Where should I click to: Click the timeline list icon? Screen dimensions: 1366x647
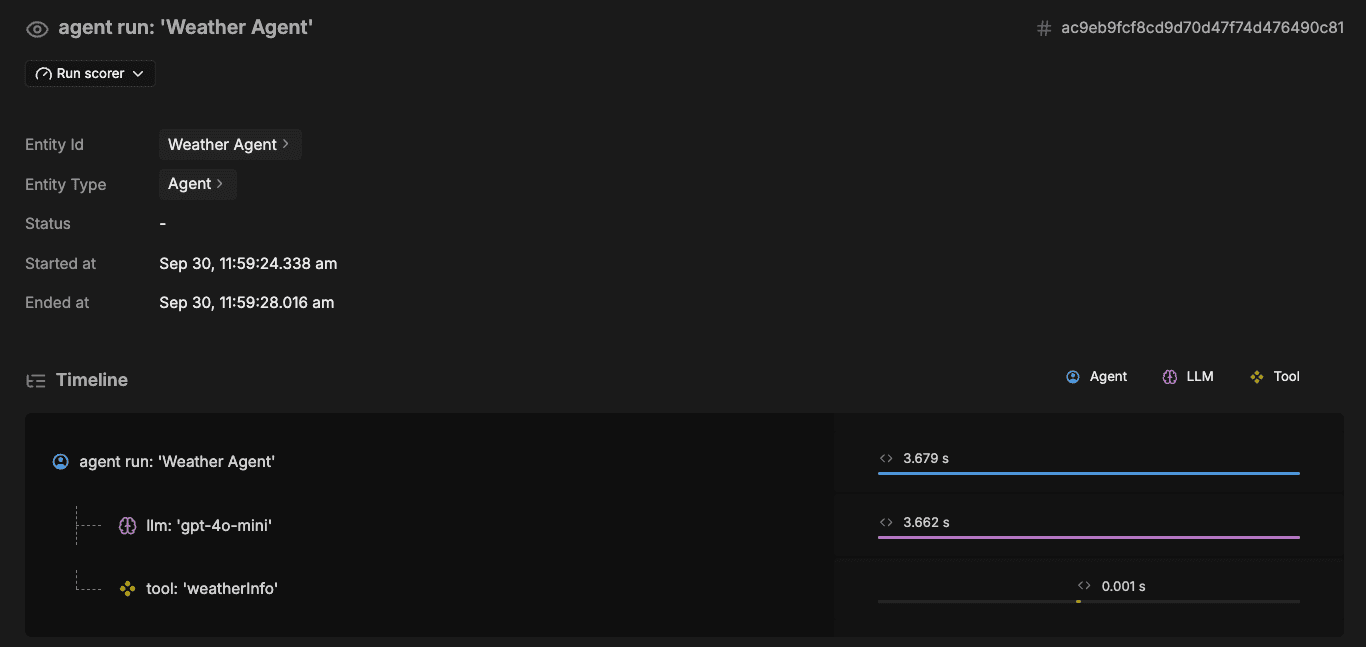[x=36, y=381]
